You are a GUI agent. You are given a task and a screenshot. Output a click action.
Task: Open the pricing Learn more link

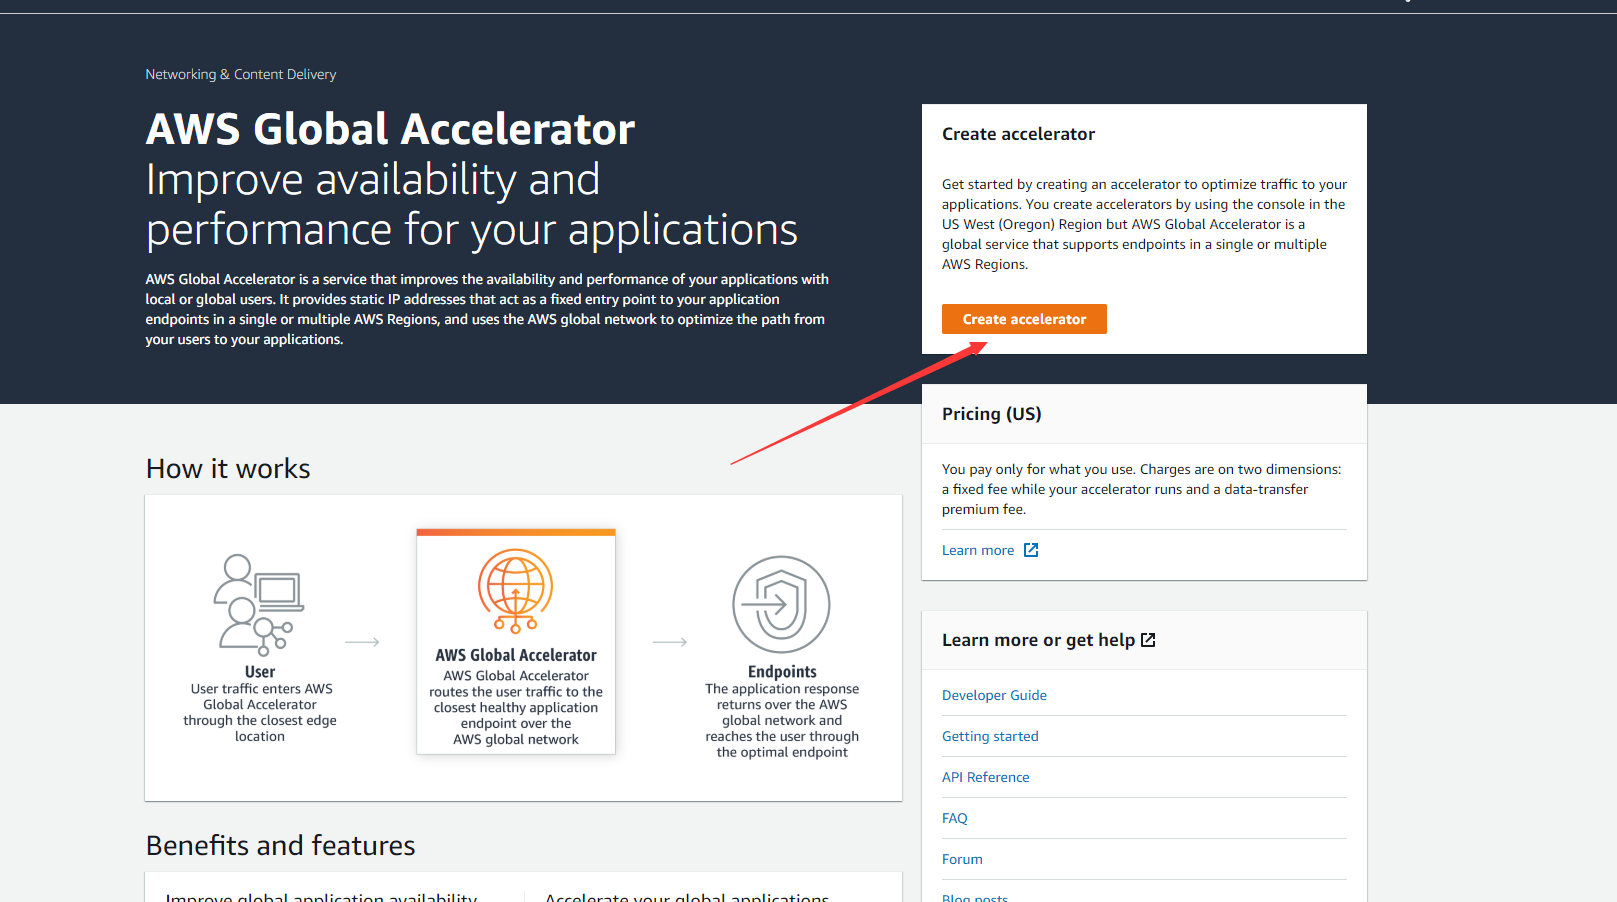point(977,550)
